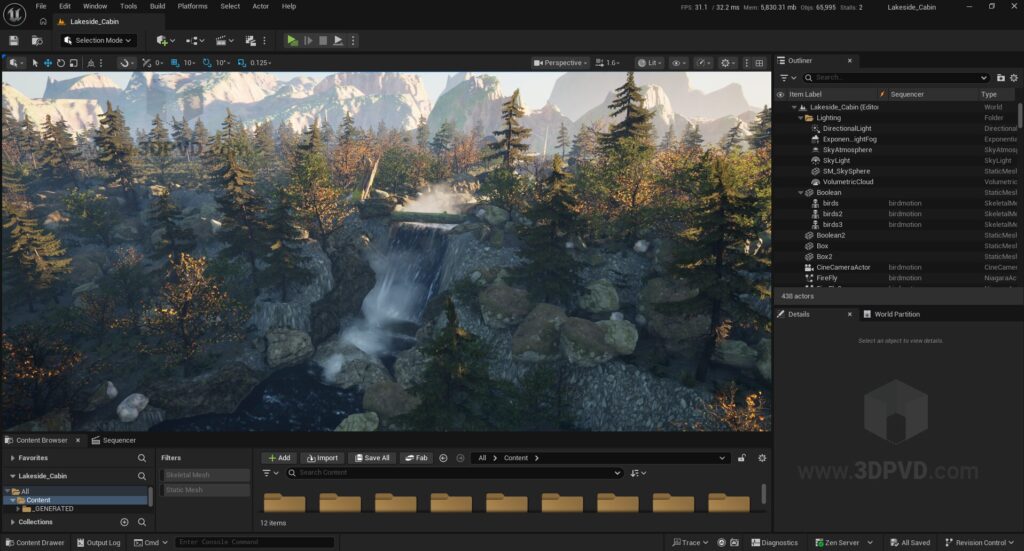Open the Outliner settings gear icon
This screenshot has width=1024, height=551.
(x=1014, y=77)
